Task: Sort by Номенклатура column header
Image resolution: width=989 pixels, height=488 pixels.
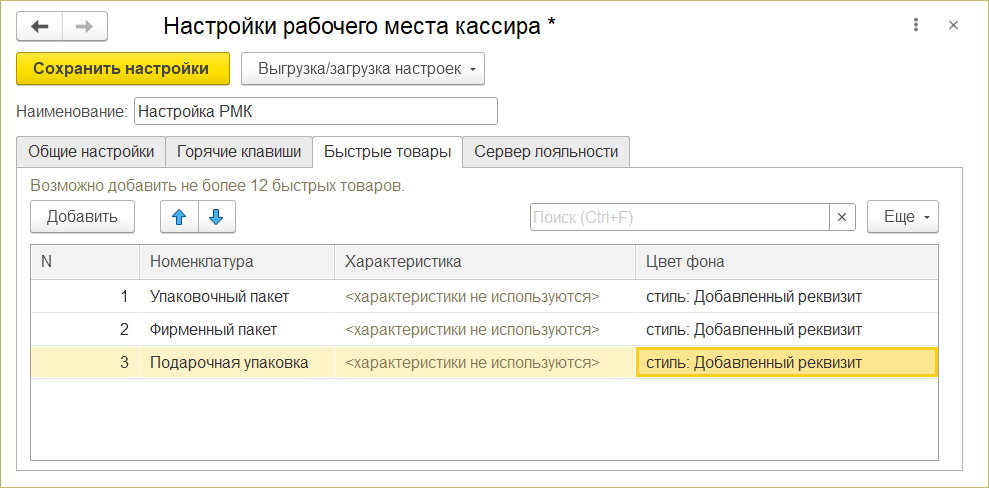Action: pos(237,262)
